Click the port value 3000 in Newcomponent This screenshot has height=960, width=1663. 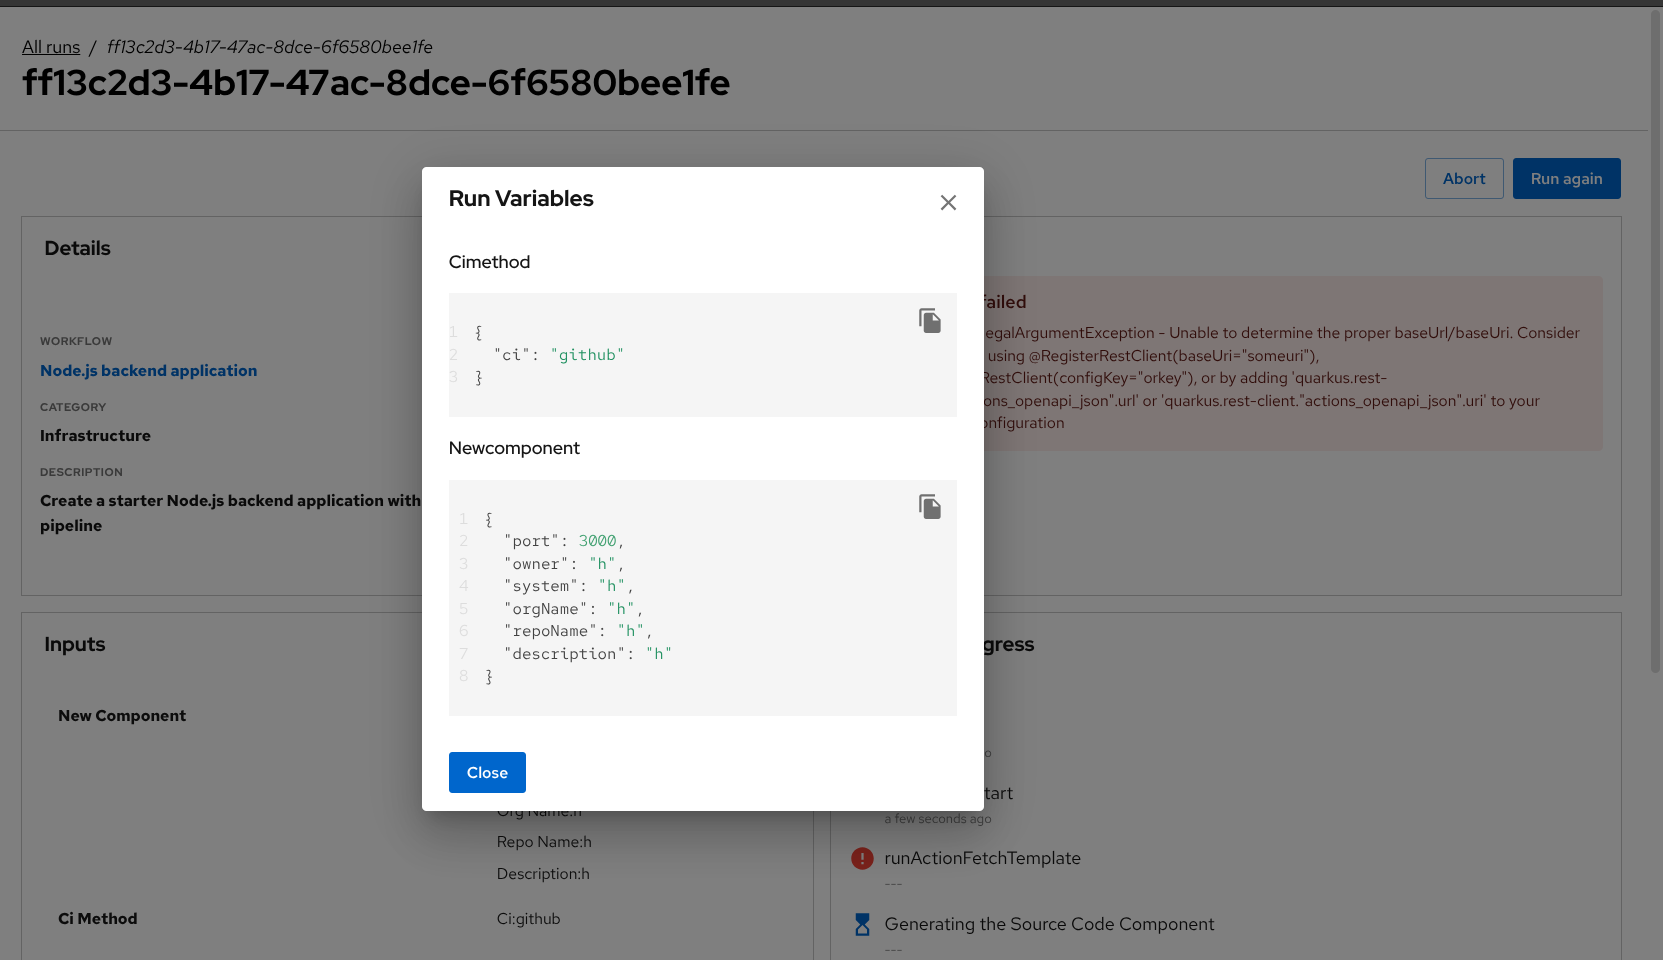click(x=597, y=541)
